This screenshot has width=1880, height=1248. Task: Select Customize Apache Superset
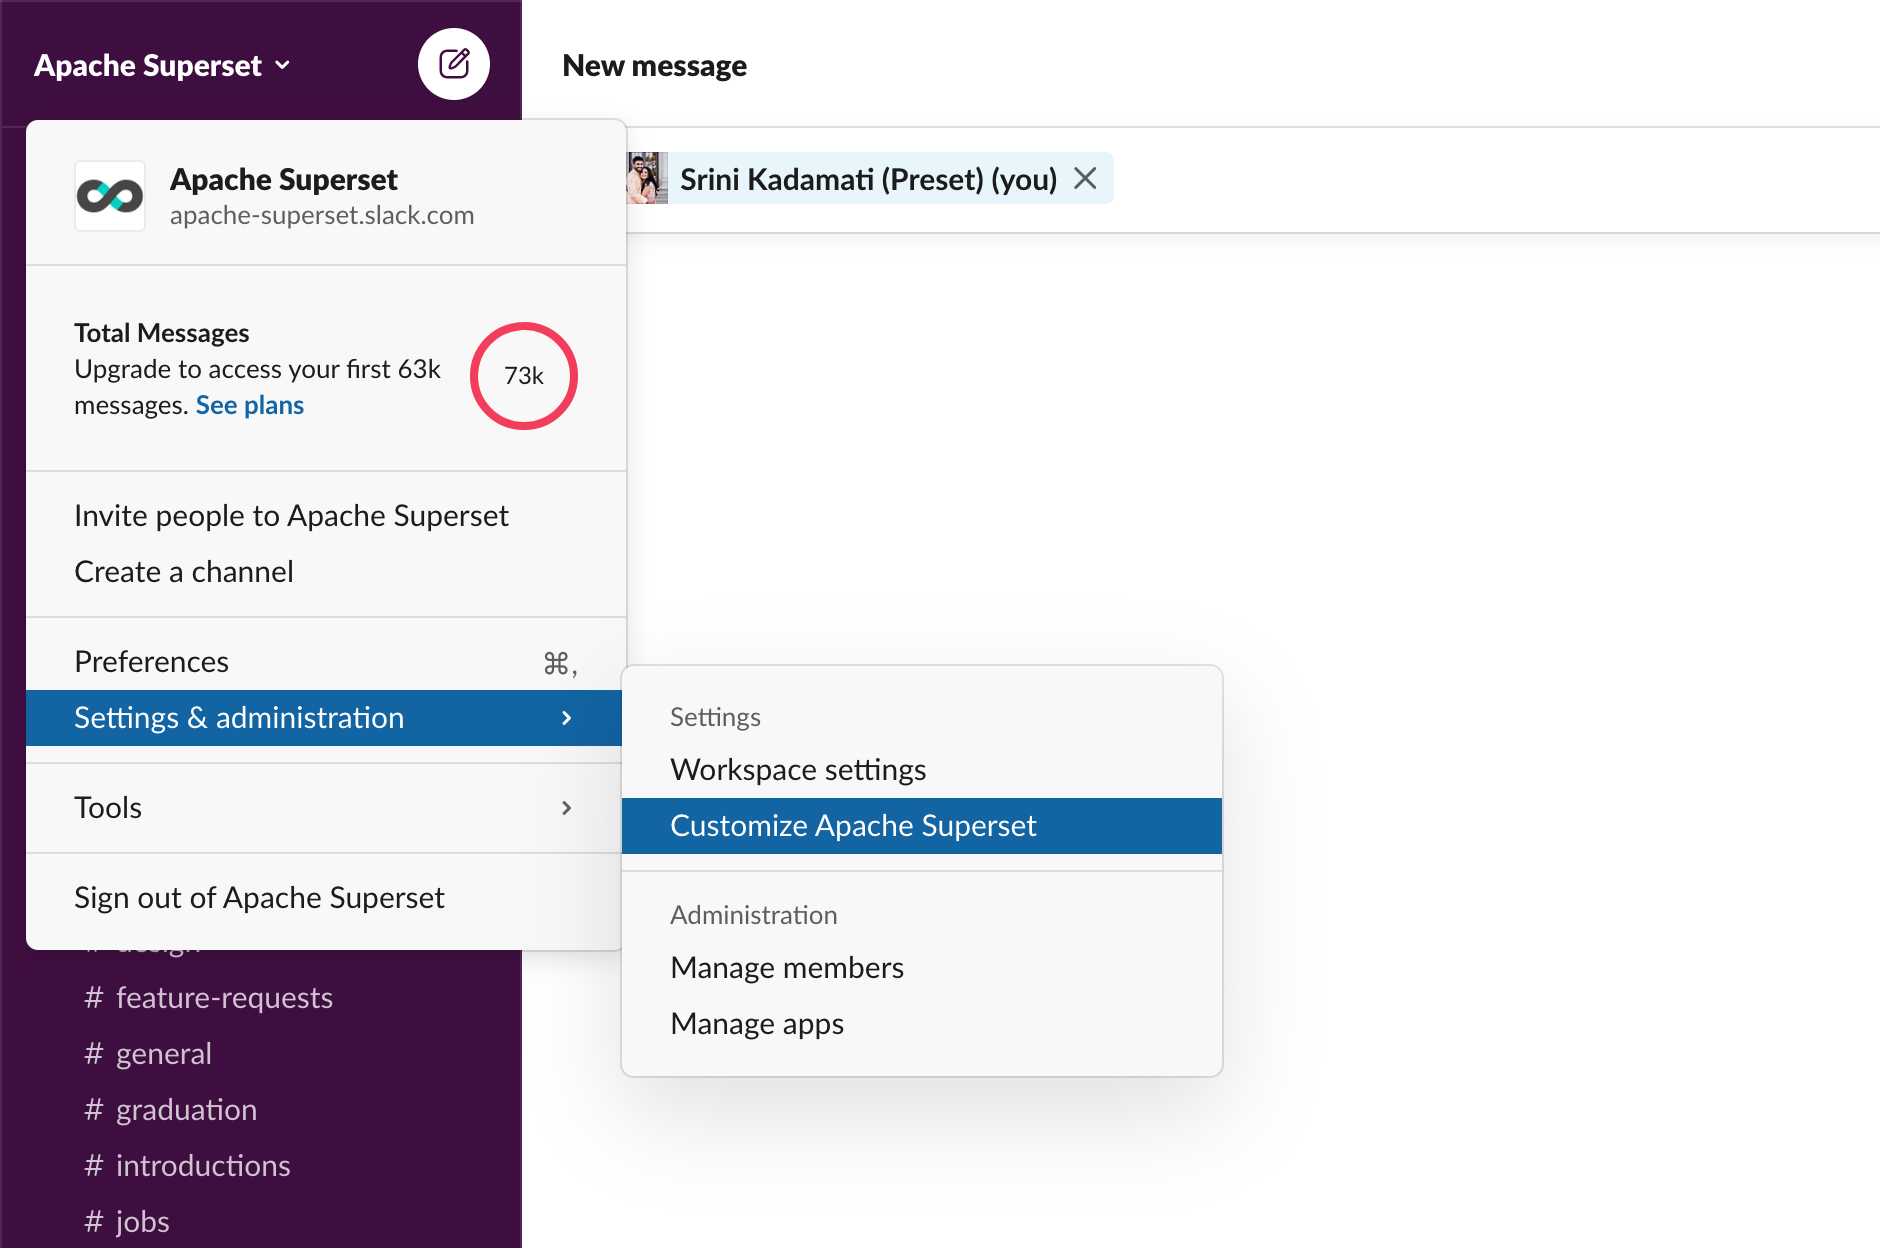[853, 826]
